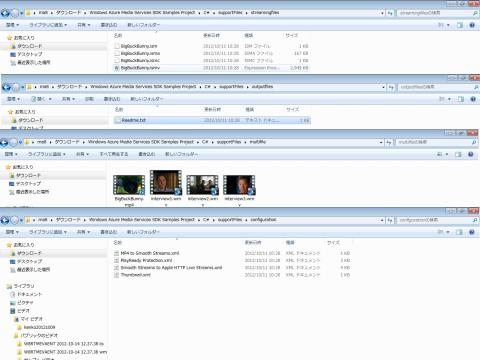Show preview pane in multifile window
This screenshot has width=480, height=360.
[x=458, y=154]
